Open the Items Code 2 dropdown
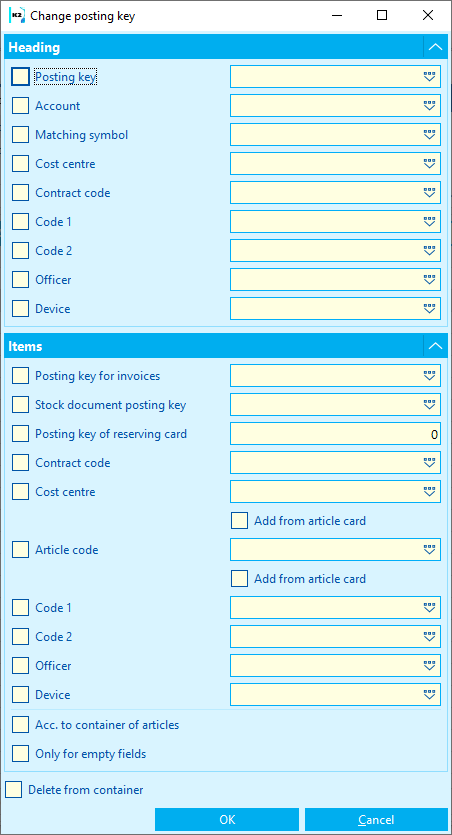The height and width of the screenshot is (835, 452). pos(335,636)
